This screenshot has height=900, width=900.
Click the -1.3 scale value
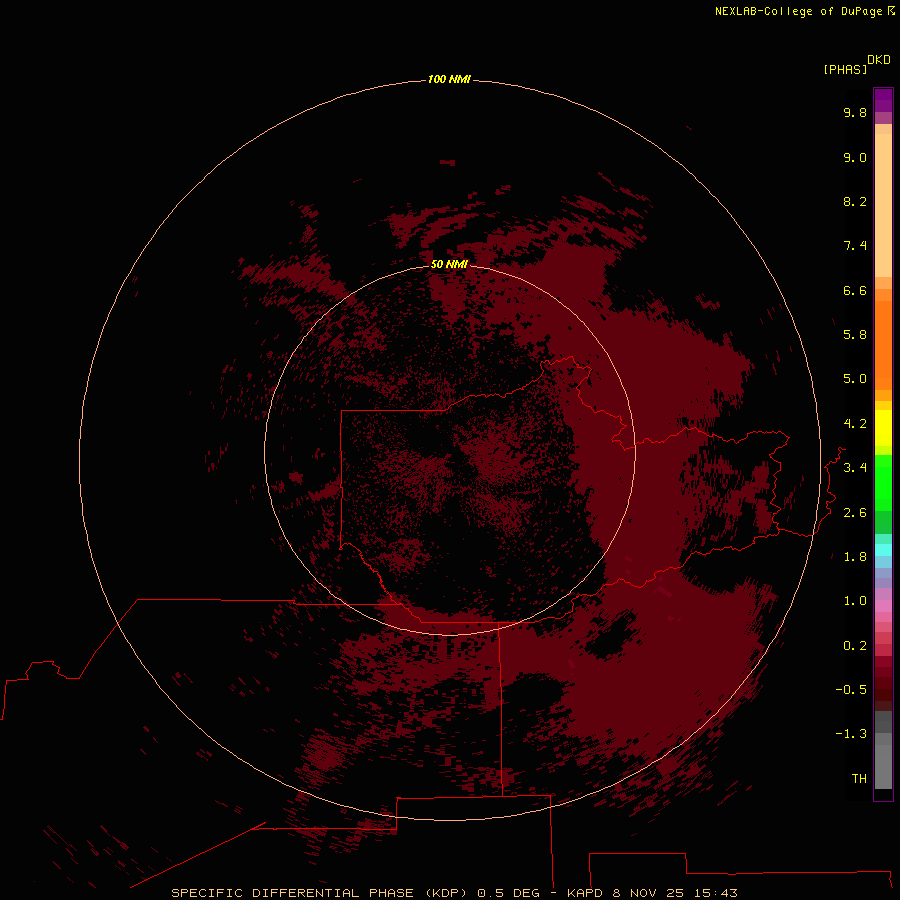click(x=851, y=734)
